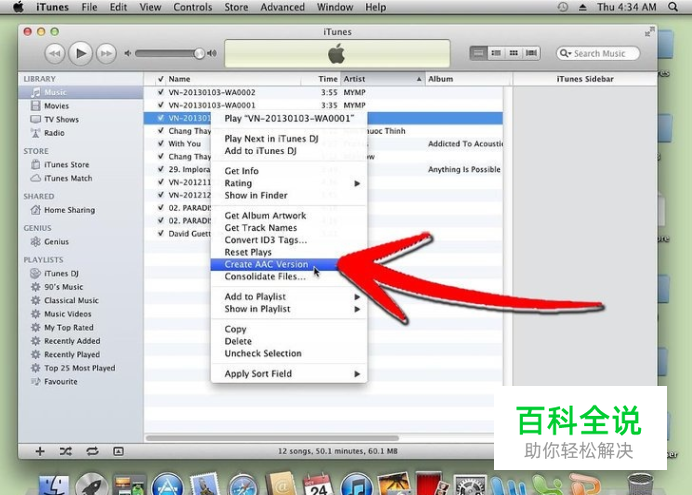Sort by the Name column header

pyautogui.click(x=233, y=79)
